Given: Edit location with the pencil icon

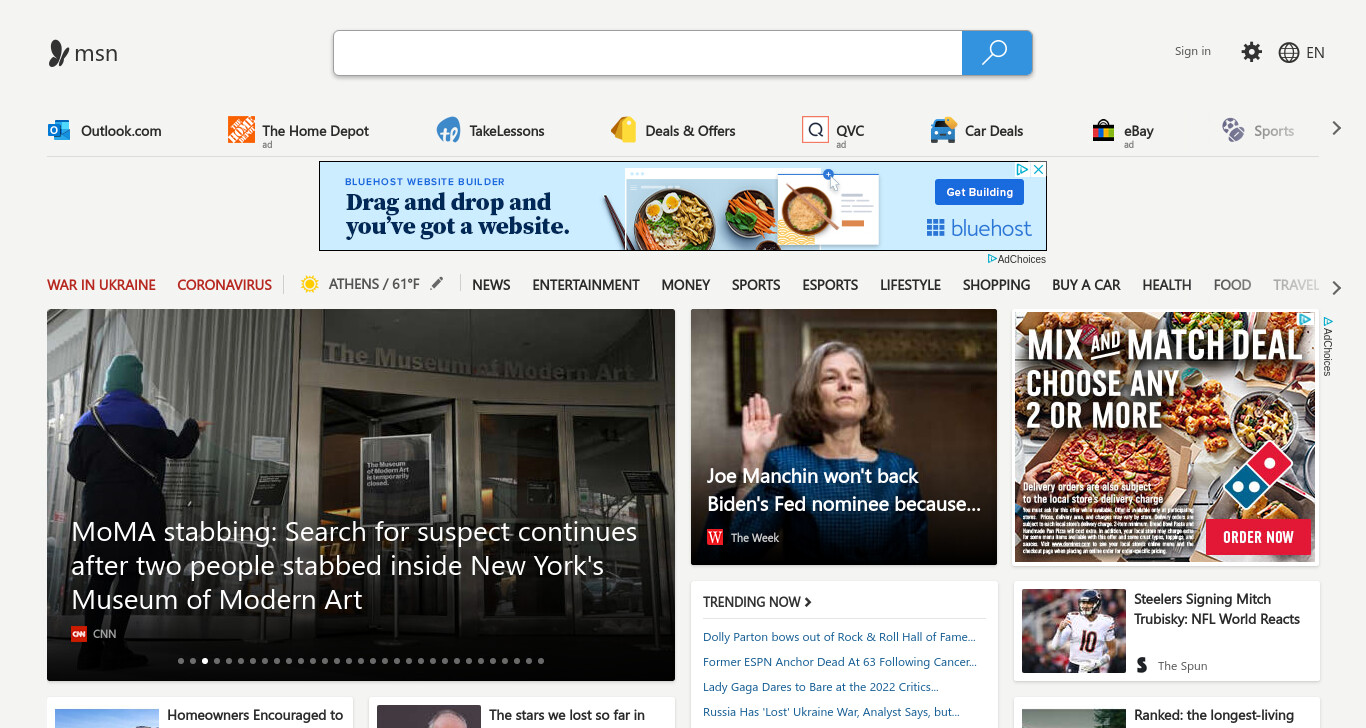Looking at the screenshot, I should pos(436,284).
